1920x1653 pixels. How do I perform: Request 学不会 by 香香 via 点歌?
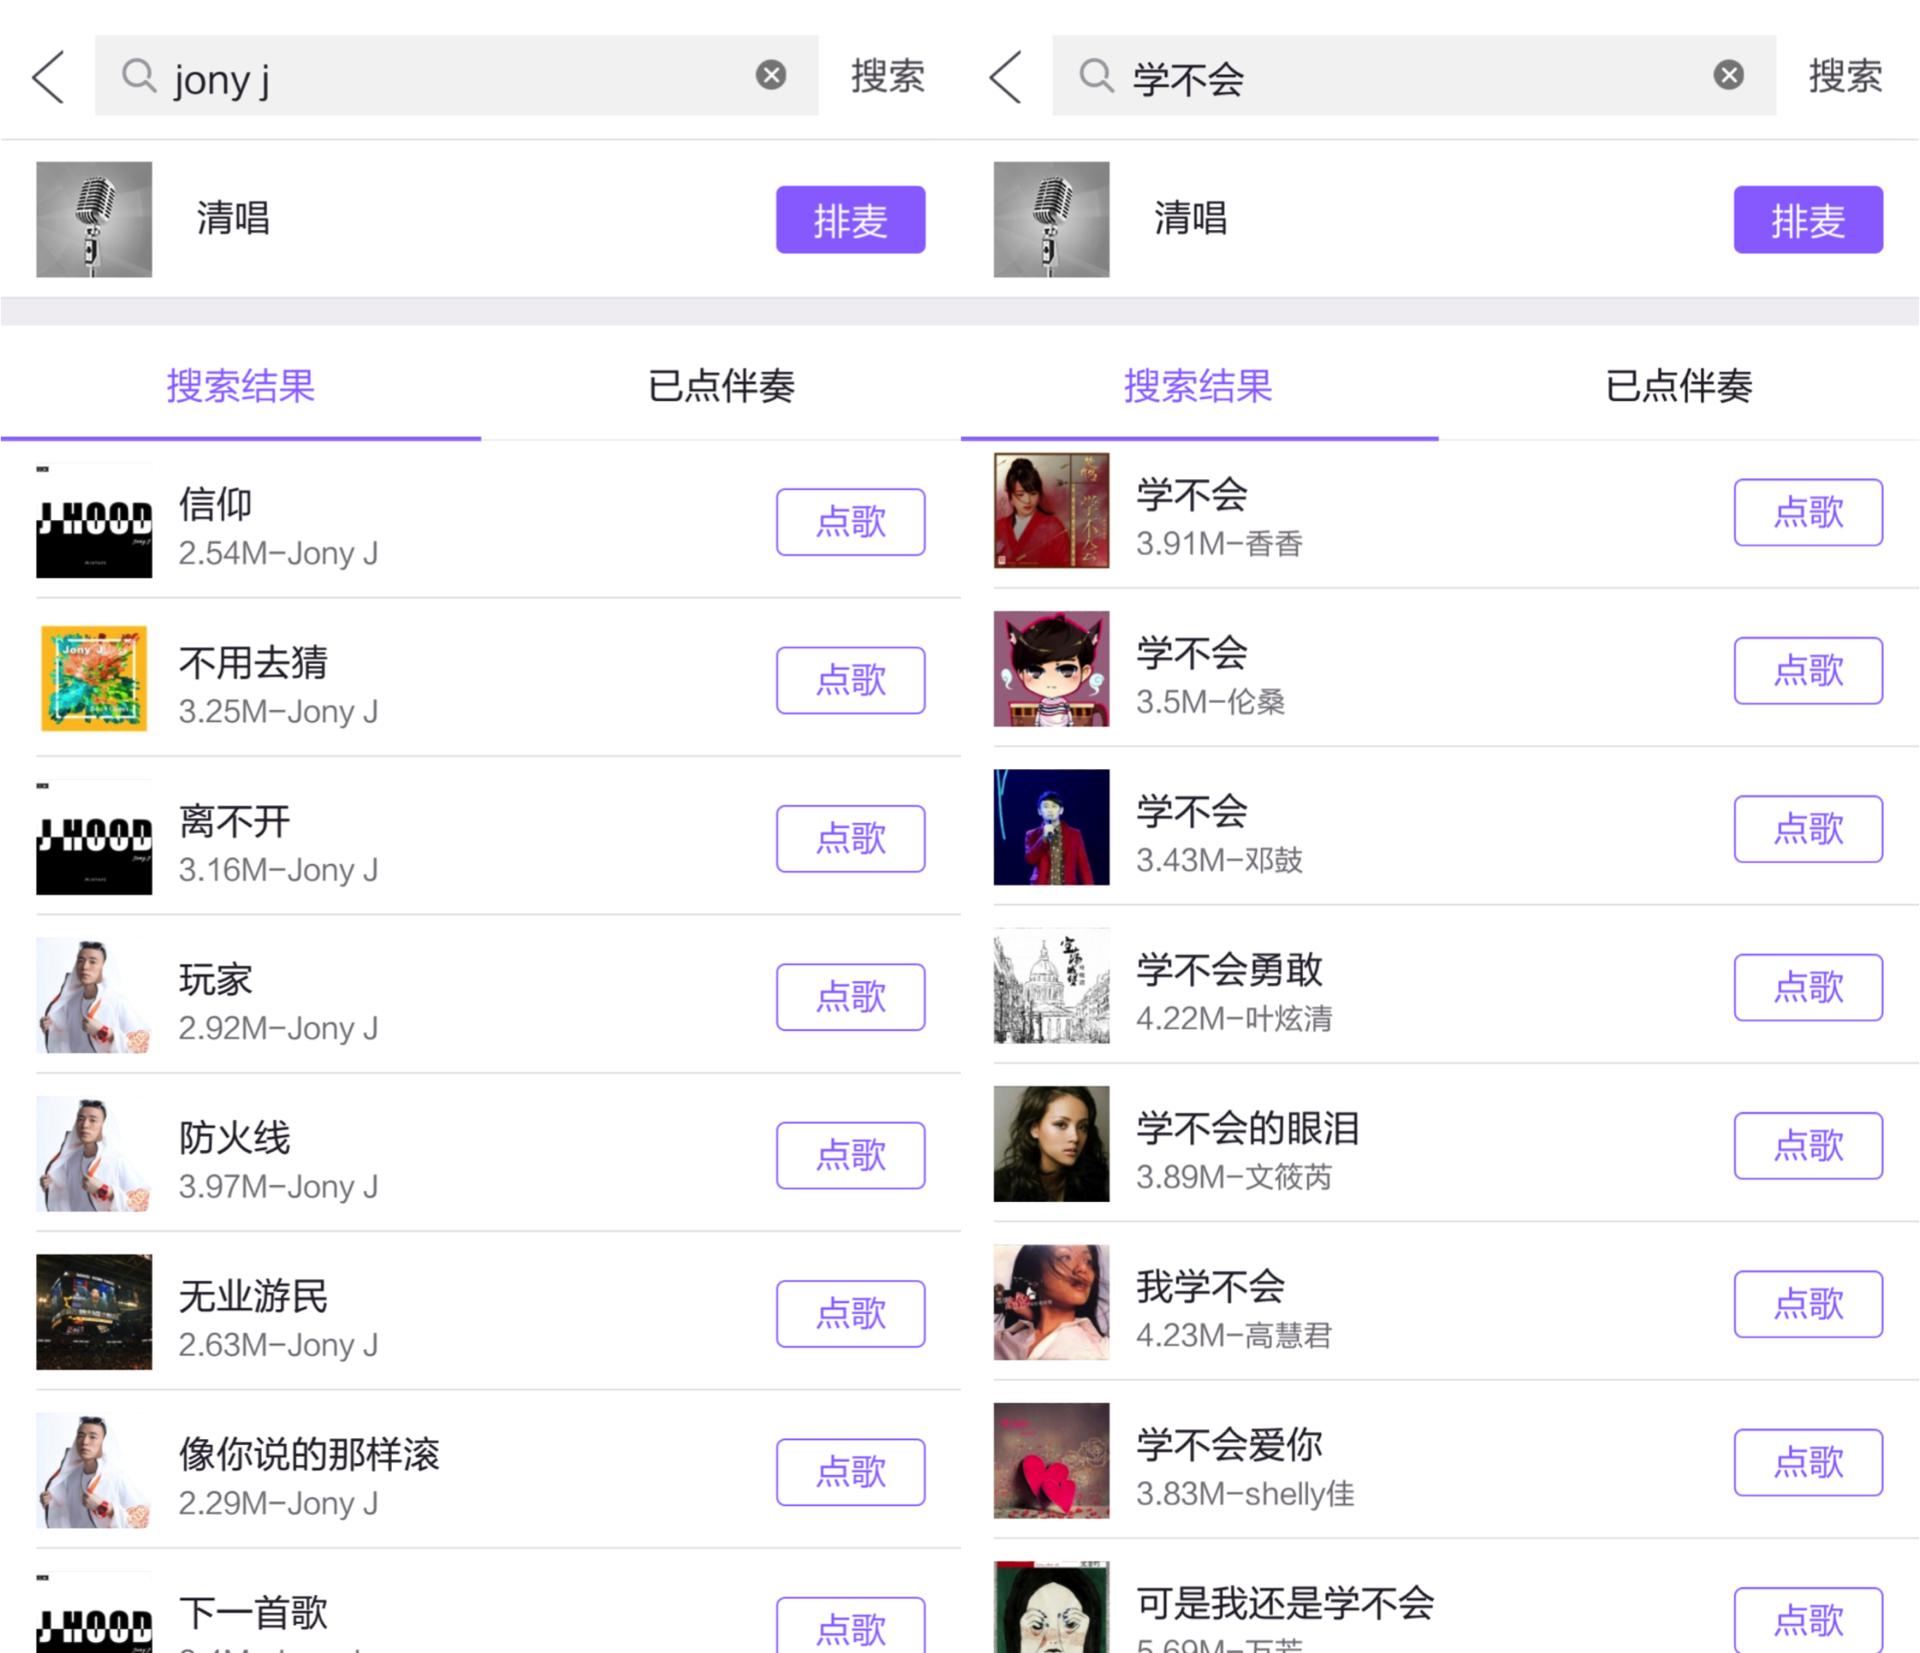click(x=1808, y=513)
